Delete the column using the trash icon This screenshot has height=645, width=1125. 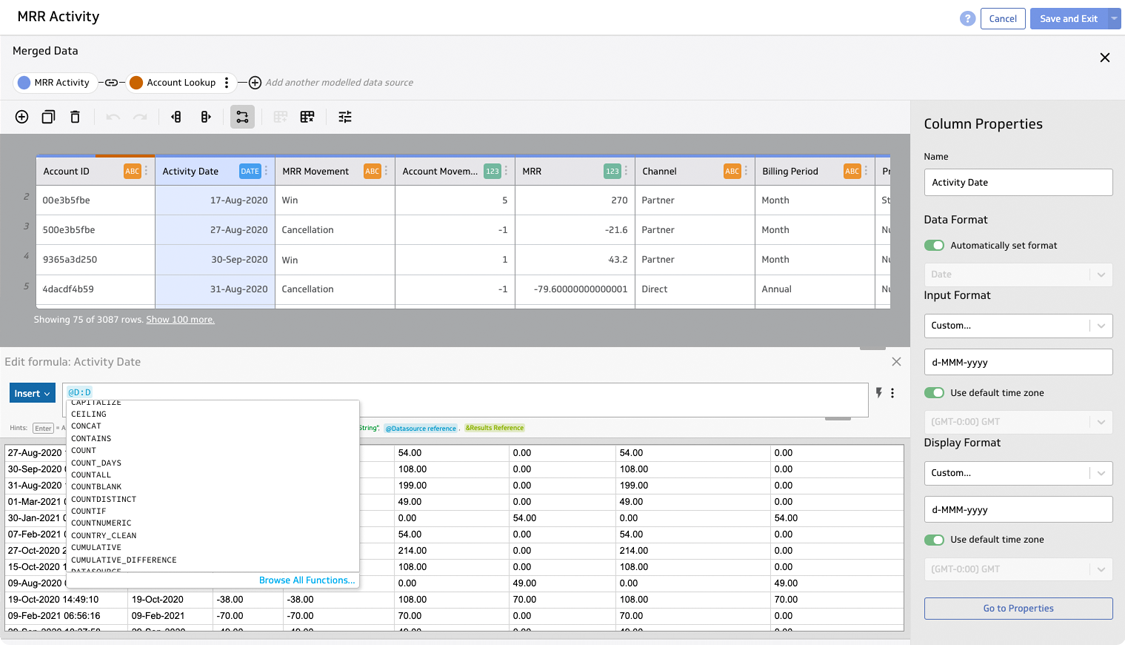75,117
